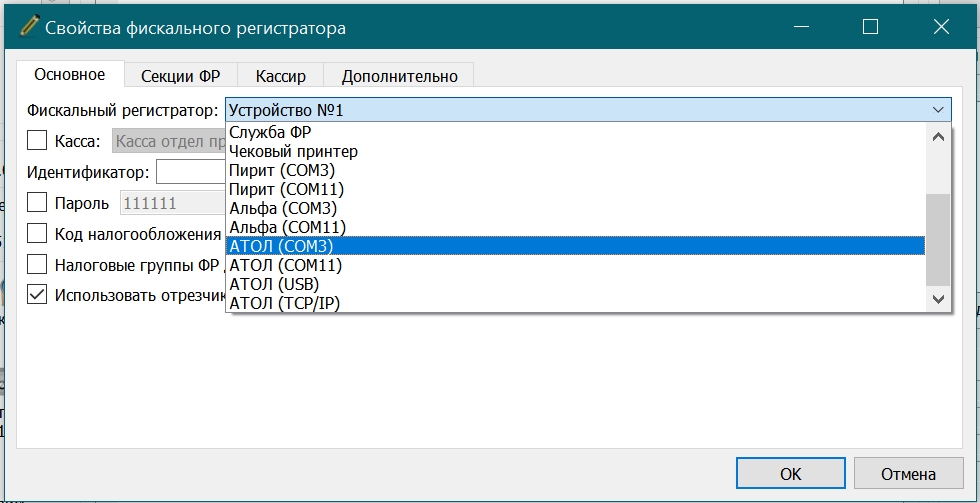The height and width of the screenshot is (503, 980).
Task: Choose АТОЛ (COM11) from the list
Action: (x=575, y=265)
